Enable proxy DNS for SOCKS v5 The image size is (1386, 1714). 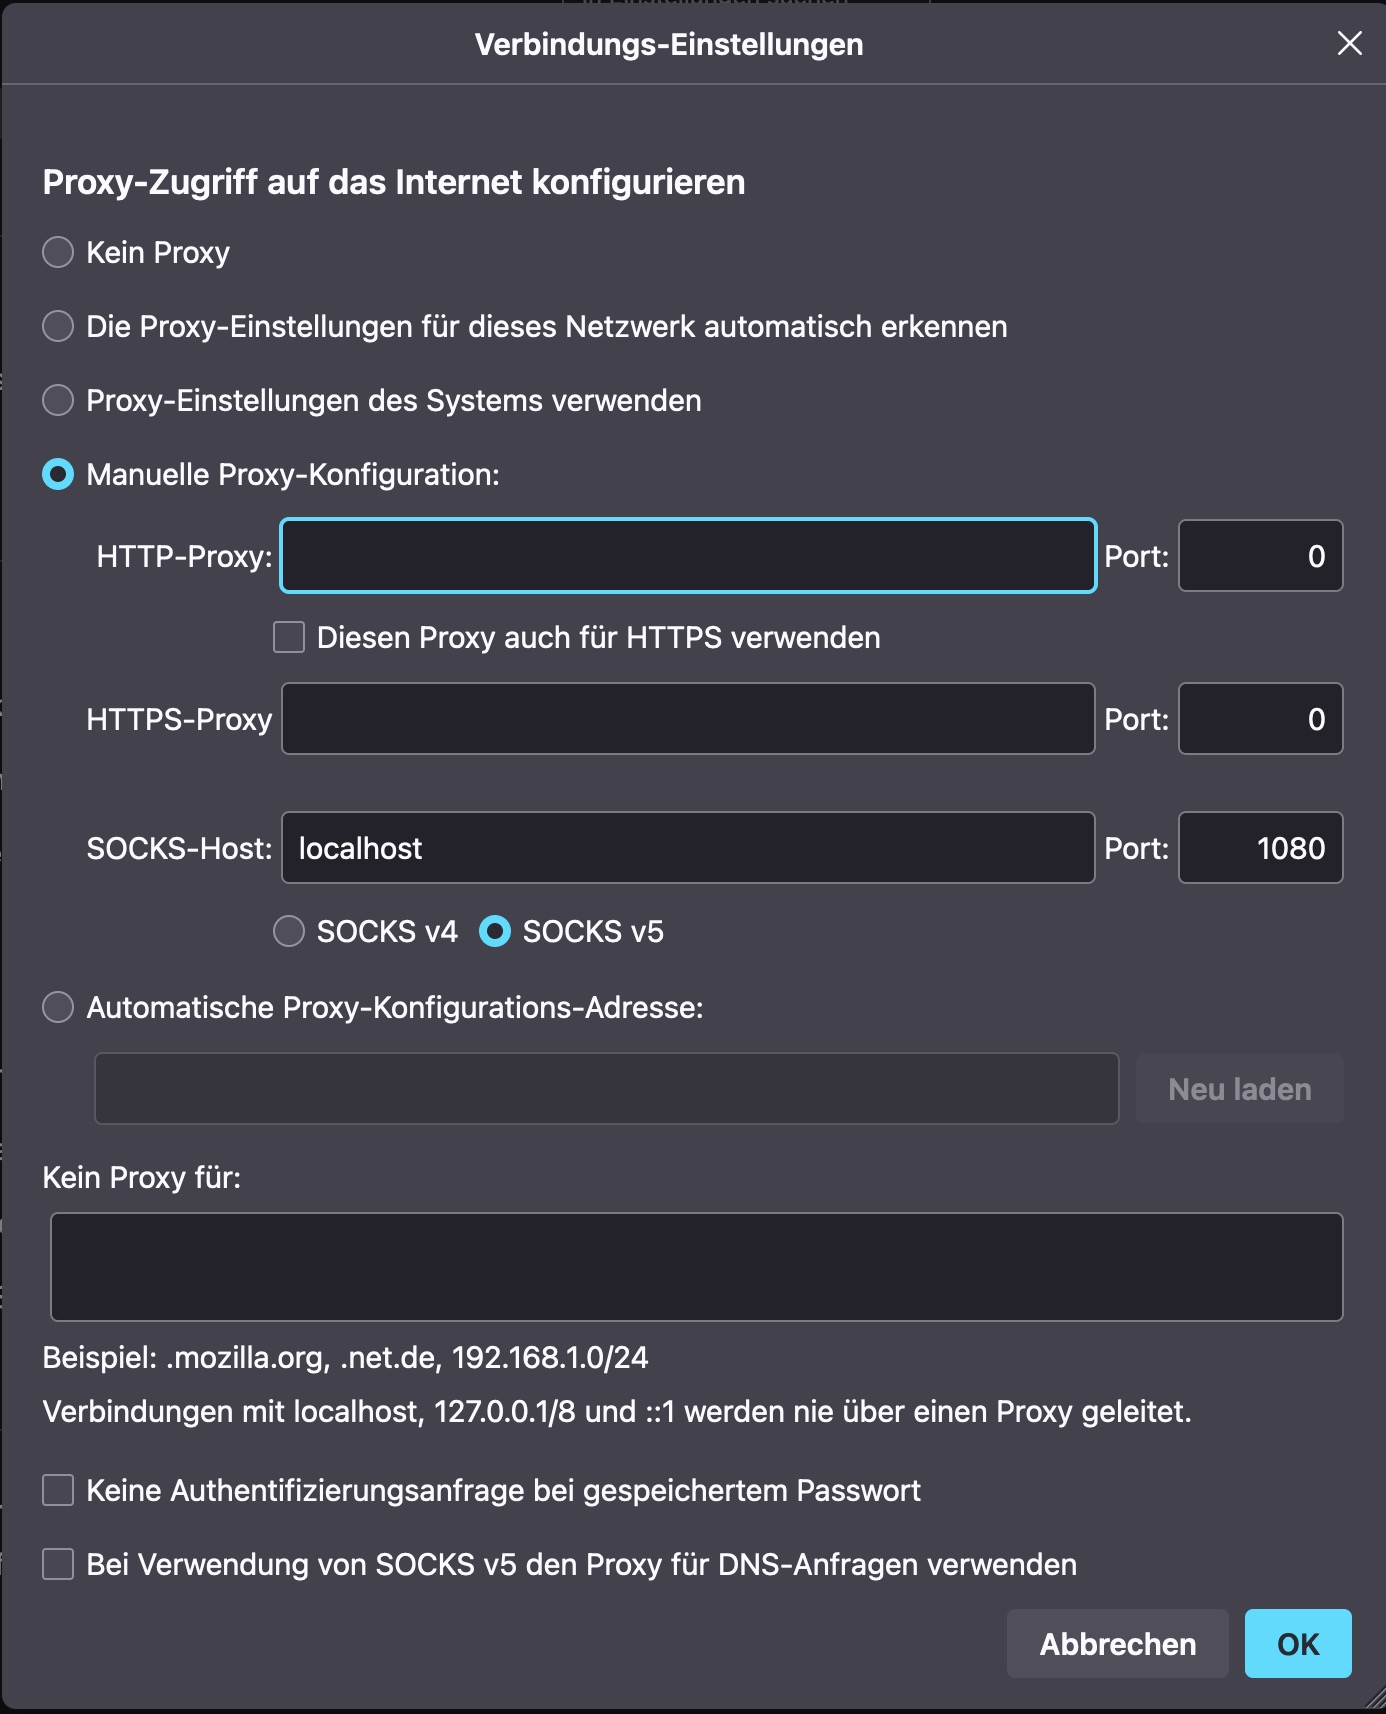tap(58, 1564)
